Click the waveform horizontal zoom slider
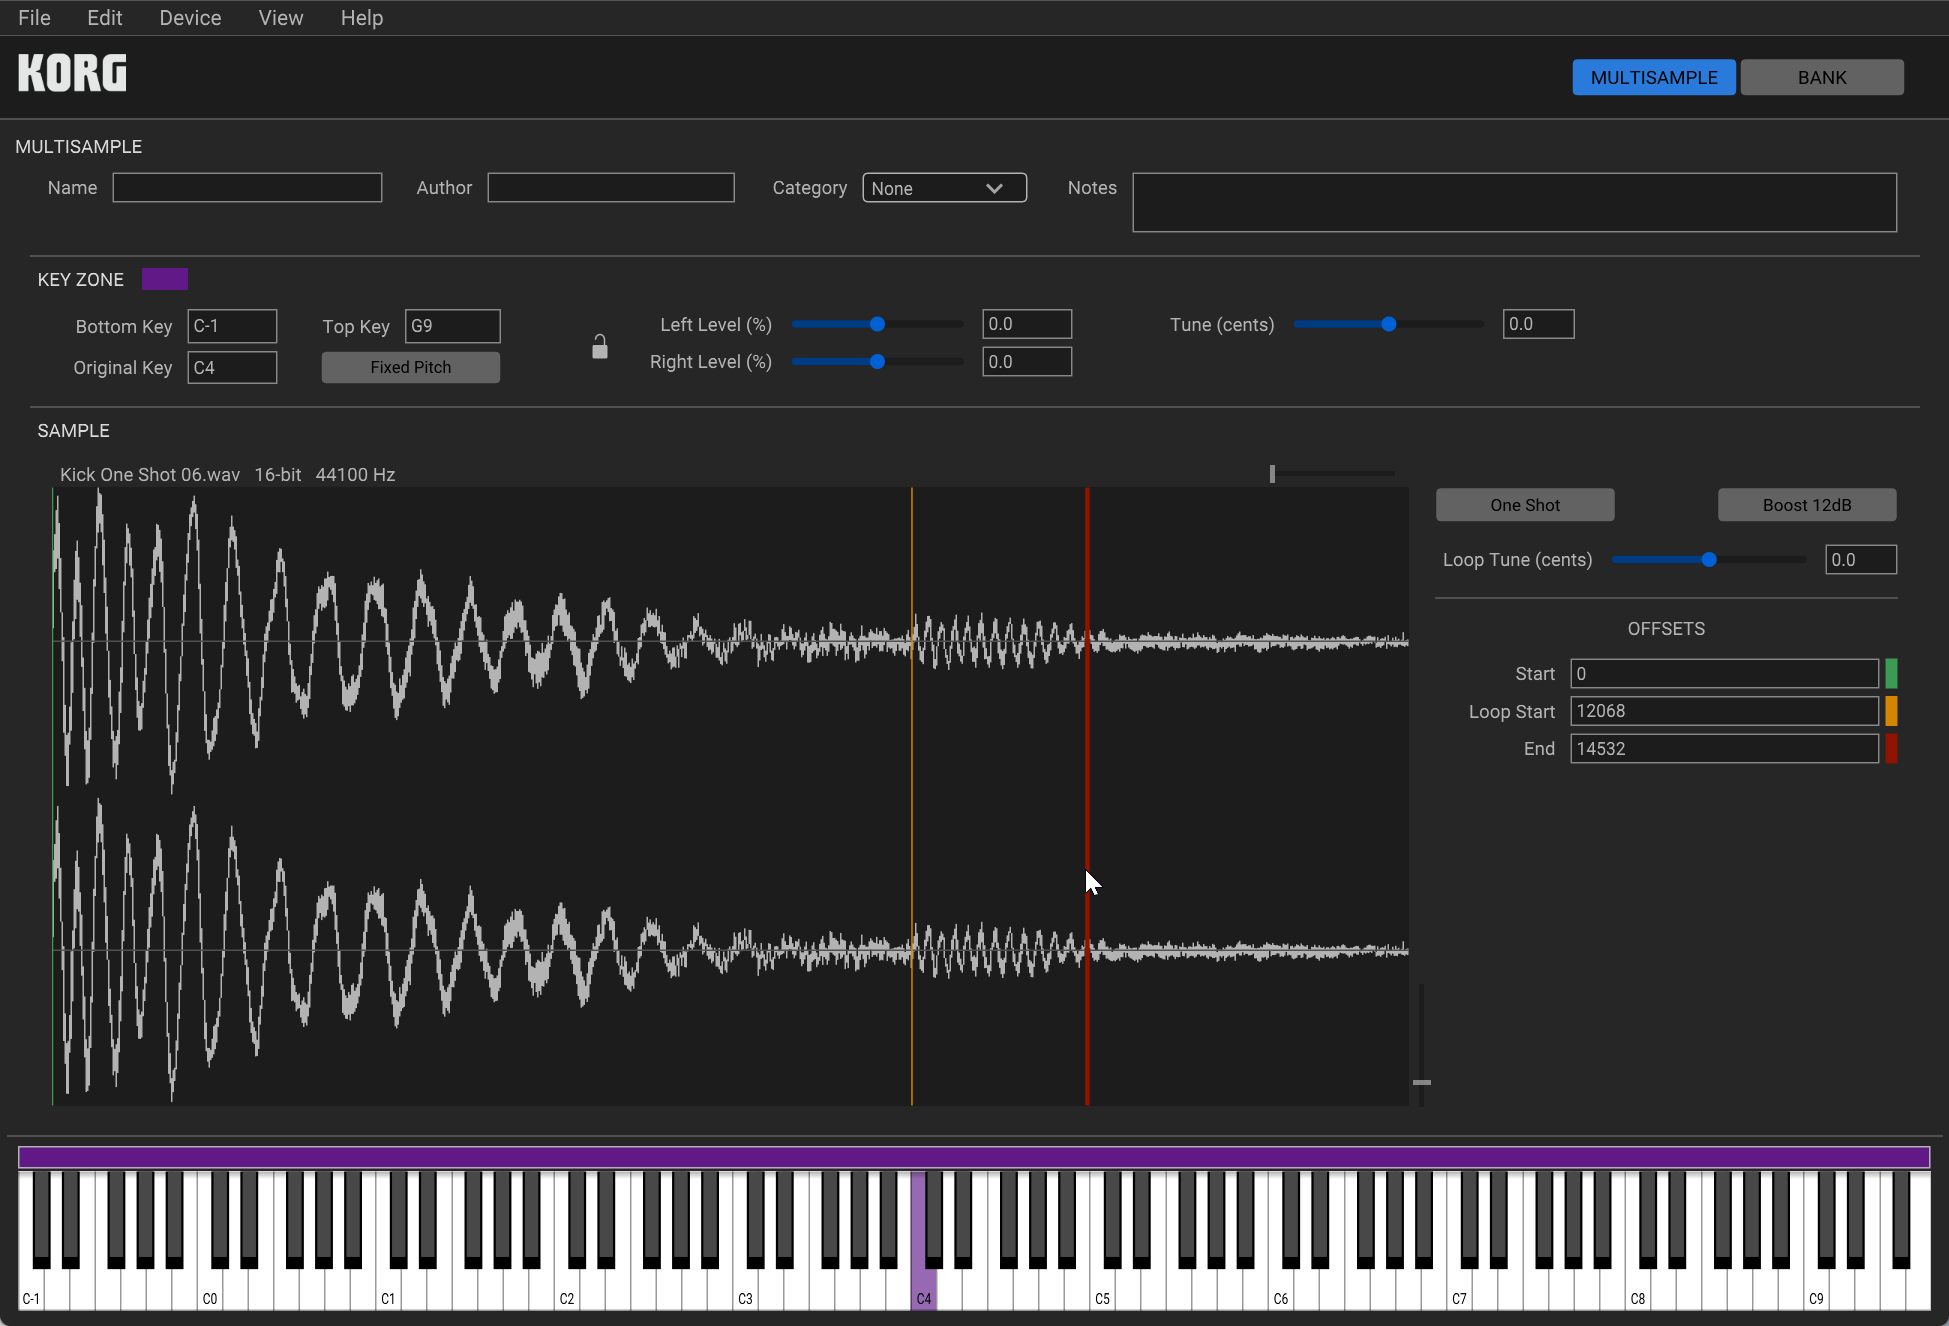The height and width of the screenshot is (1326, 1949). (1333, 474)
